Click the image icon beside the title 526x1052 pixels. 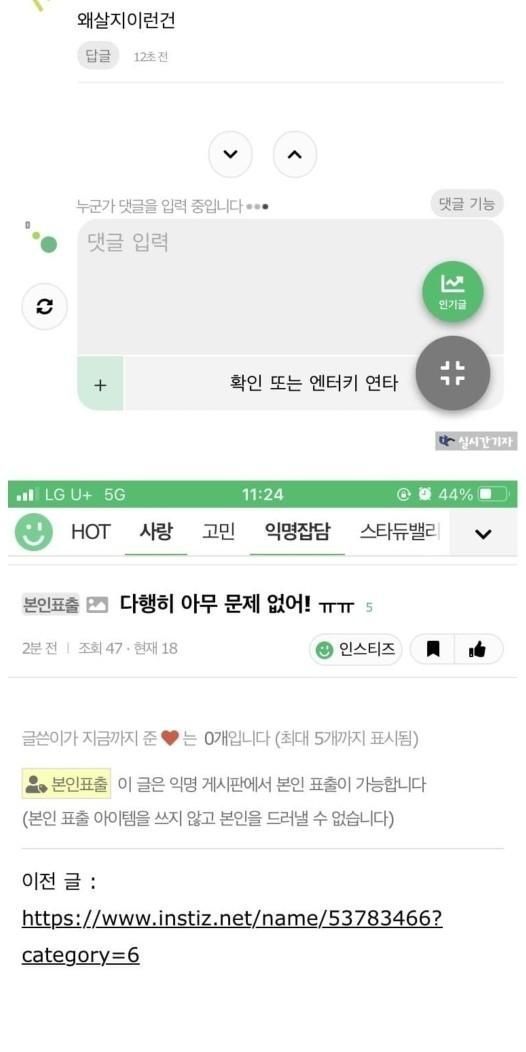pyautogui.click(x=97, y=604)
